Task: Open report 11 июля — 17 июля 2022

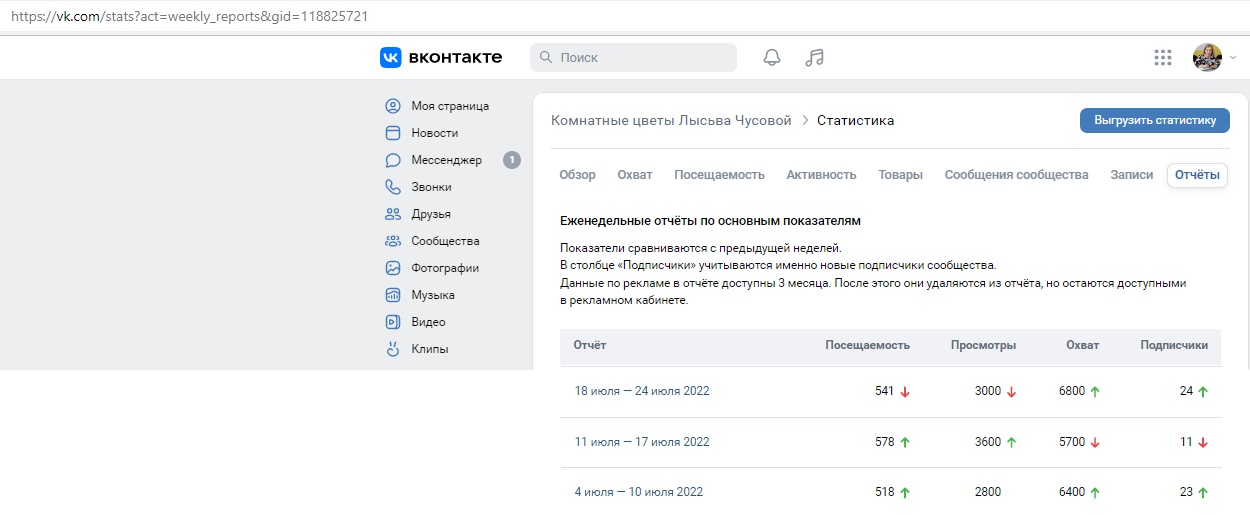Action: (x=641, y=442)
